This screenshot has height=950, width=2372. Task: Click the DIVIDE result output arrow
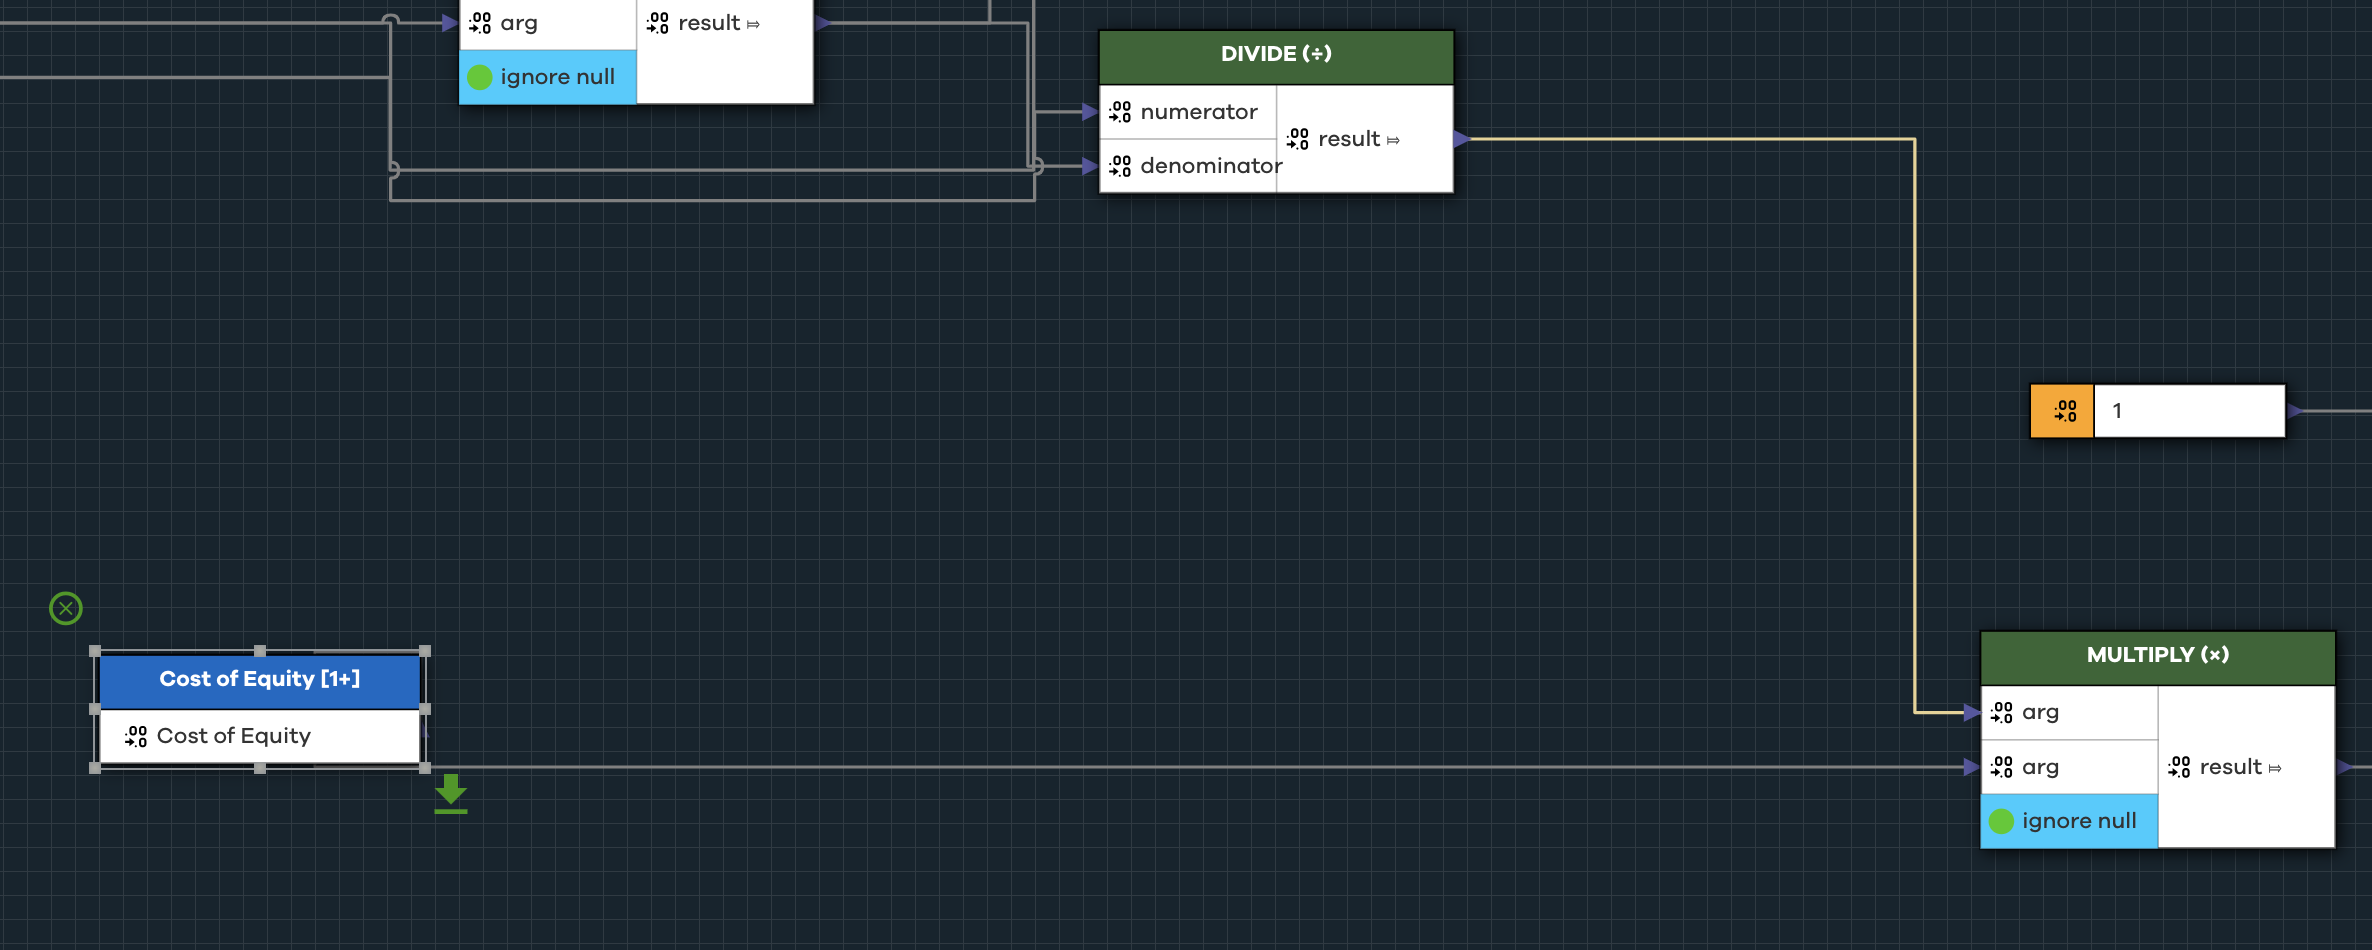click(x=1462, y=139)
